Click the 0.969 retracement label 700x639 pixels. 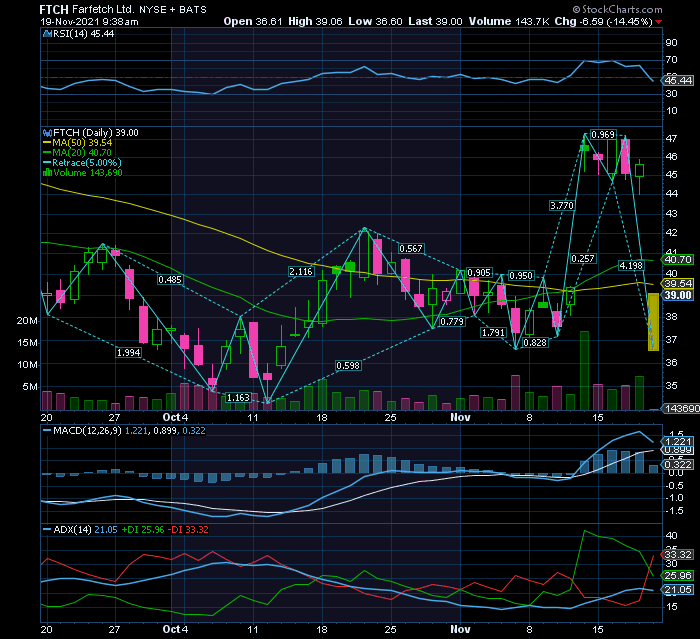(603, 135)
